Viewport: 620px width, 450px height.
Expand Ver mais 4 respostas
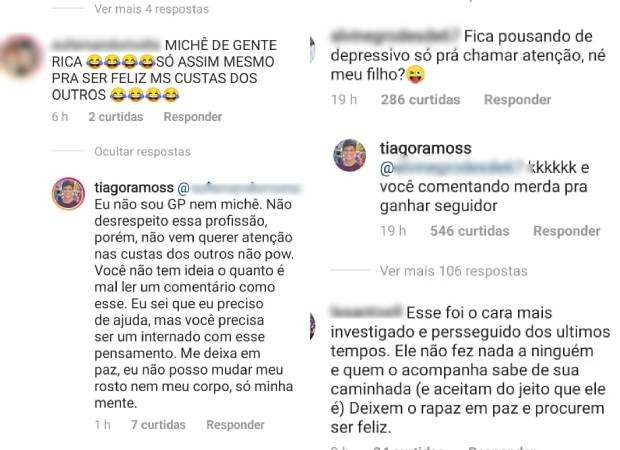(151, 9)
